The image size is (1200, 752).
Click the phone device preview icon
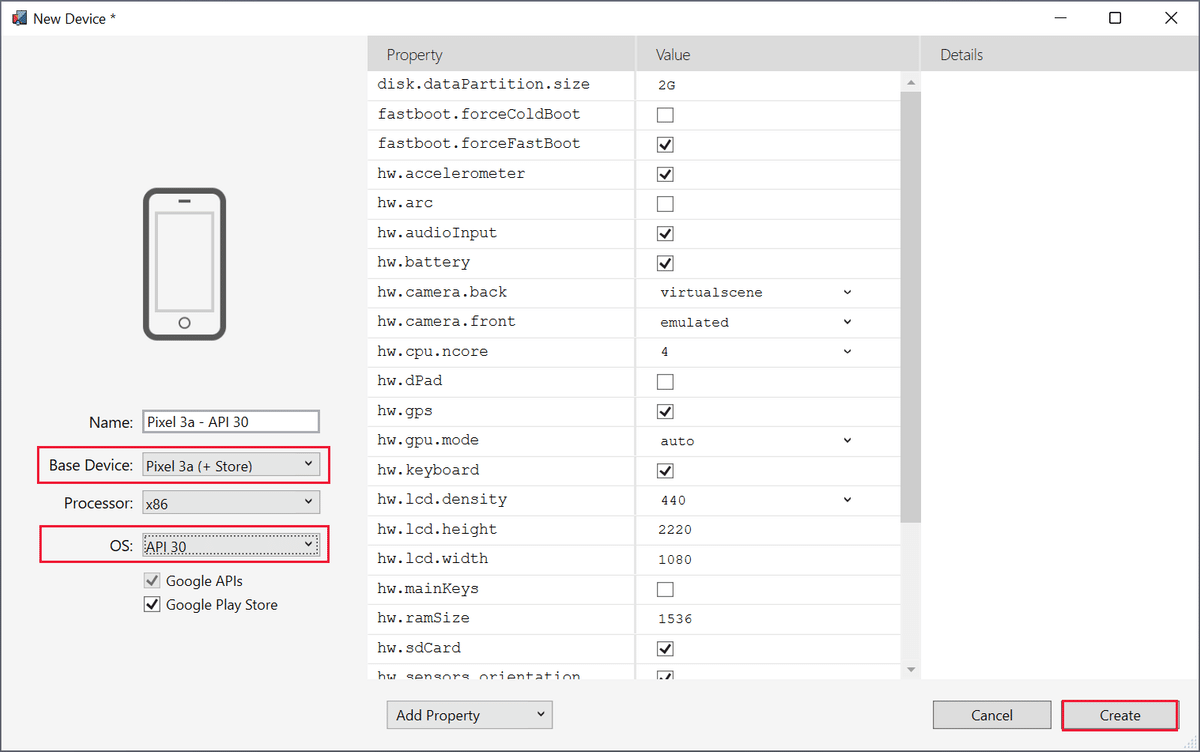[x=184, y=265]
